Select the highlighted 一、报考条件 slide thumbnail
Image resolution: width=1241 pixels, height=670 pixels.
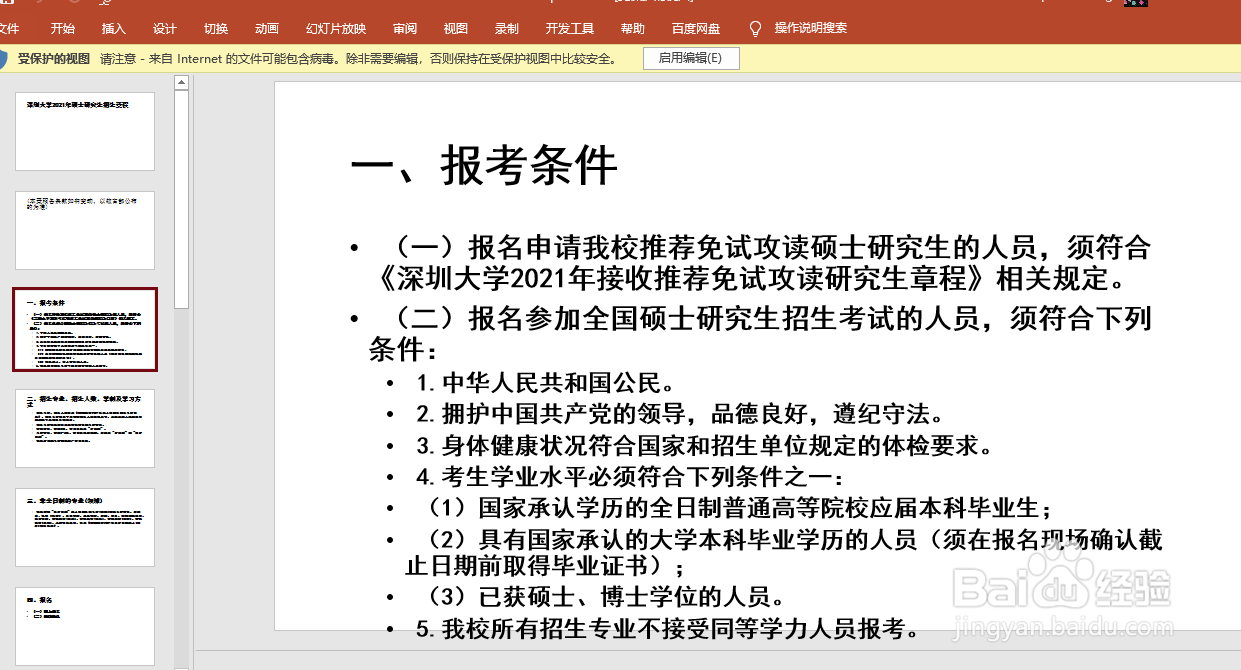(x=85, y=330)
